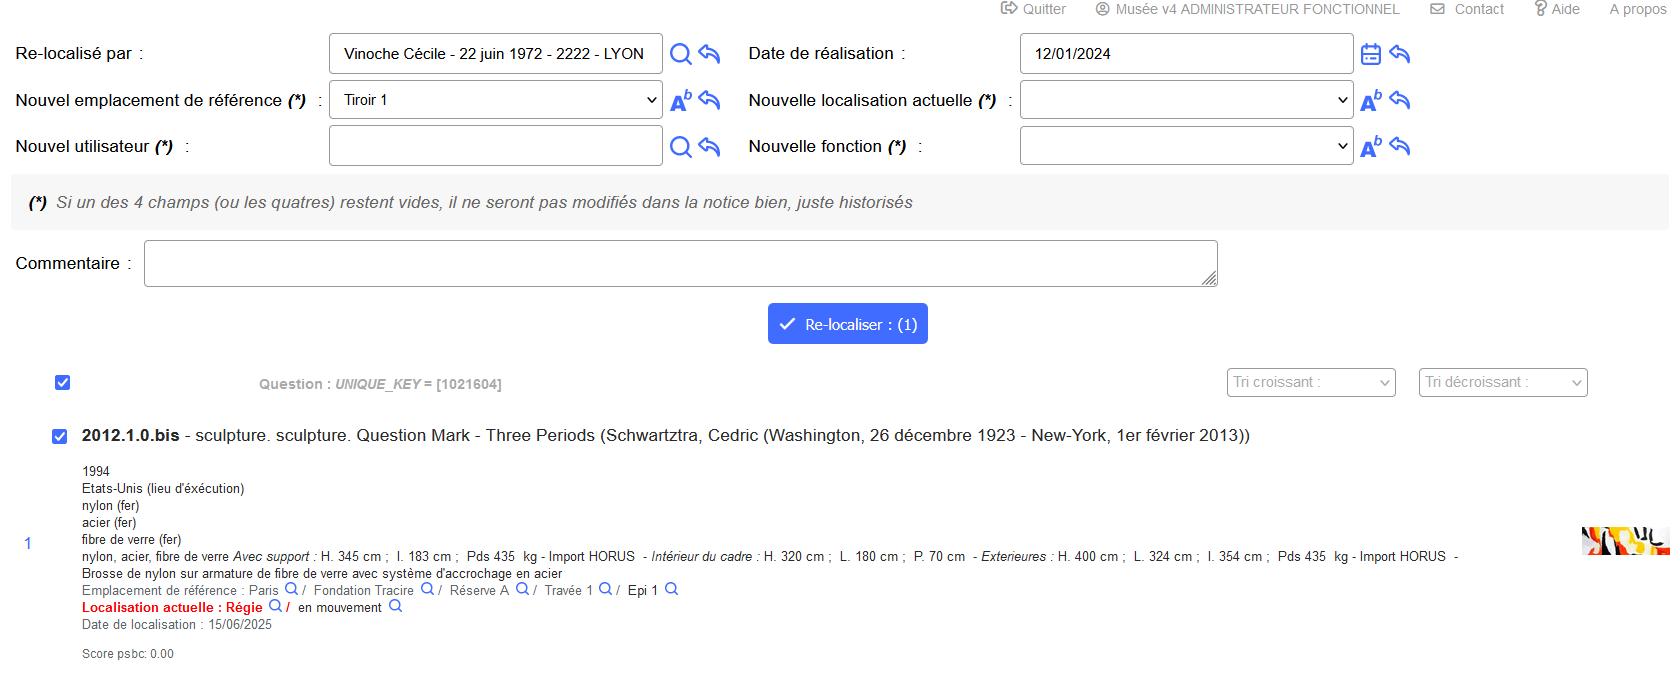The width and height of the screenshot is (1679, 676).
Task: Click magnifier icon after Localisation actuelle Régie
Action: (275, 607)
